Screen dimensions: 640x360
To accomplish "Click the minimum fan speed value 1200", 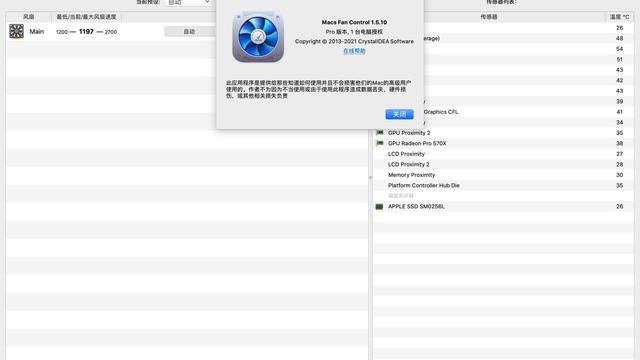I will pyautogui.click(x=62, y=32).
